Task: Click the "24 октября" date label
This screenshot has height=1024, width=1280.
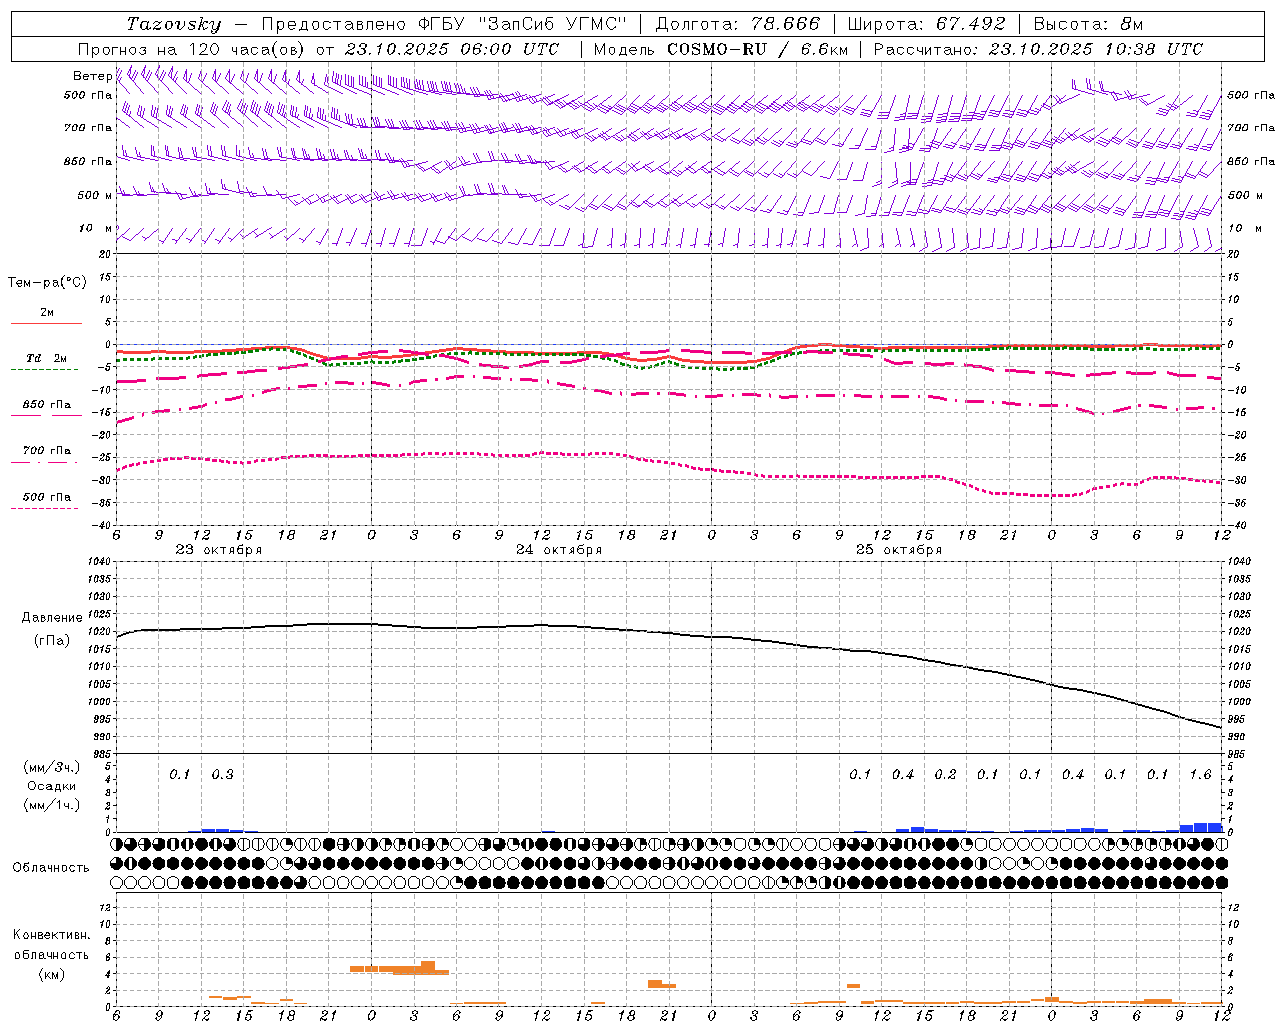Action: pyautogui.click(x=559, y=550)
